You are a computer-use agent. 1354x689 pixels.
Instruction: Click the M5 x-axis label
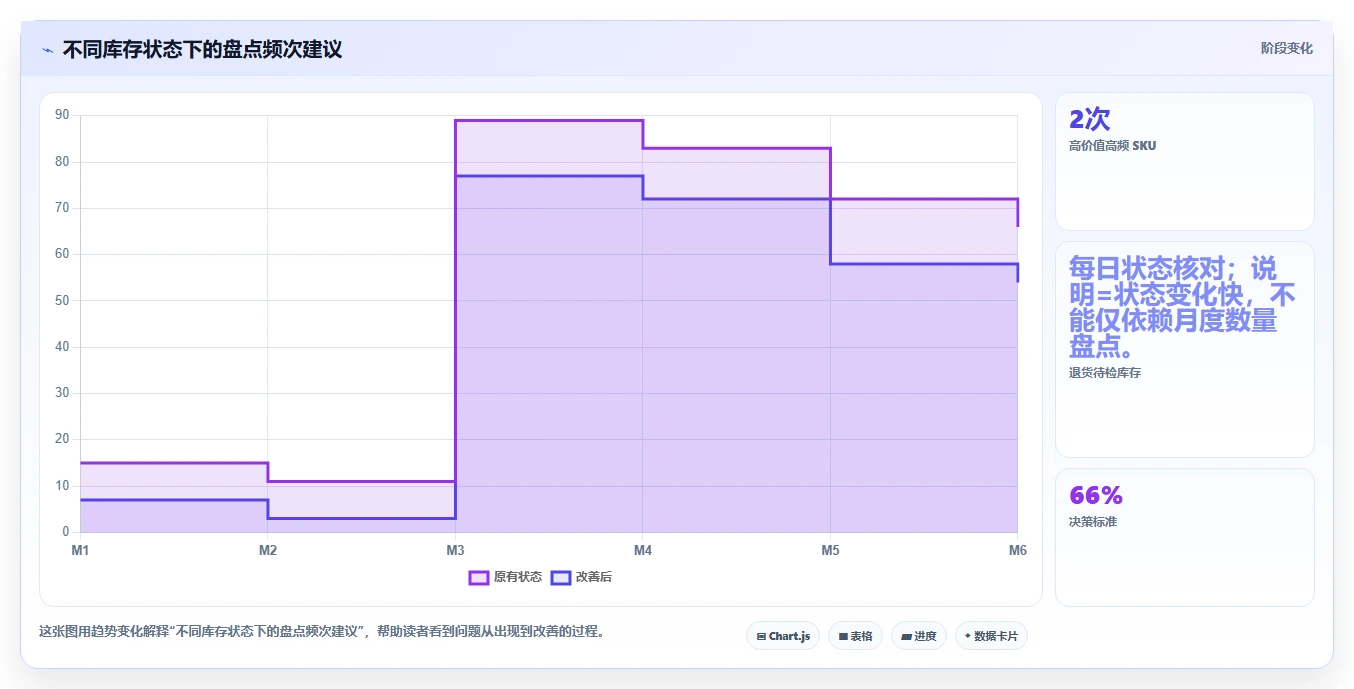[830, 550]
